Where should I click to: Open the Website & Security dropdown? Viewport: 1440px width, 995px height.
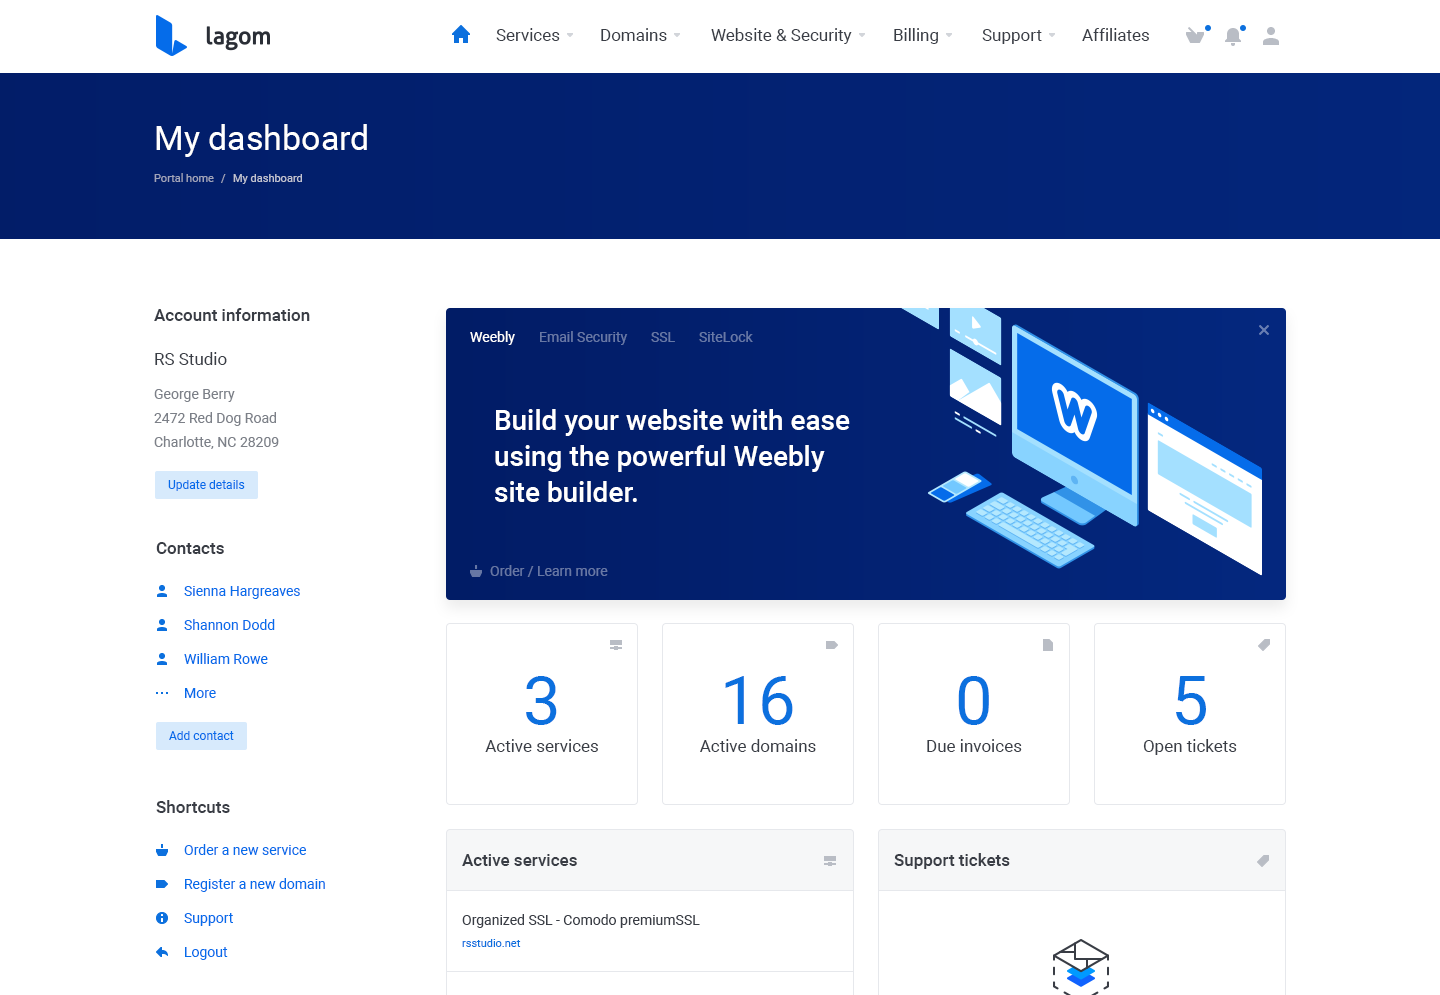(x=788, y=35)
